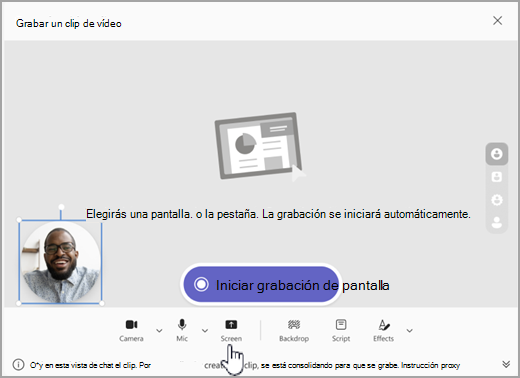The width and height of the screenshot is (520, 378).
Task: Click Iniciar grabación de pantalla button
Action: tap(261, 285)
